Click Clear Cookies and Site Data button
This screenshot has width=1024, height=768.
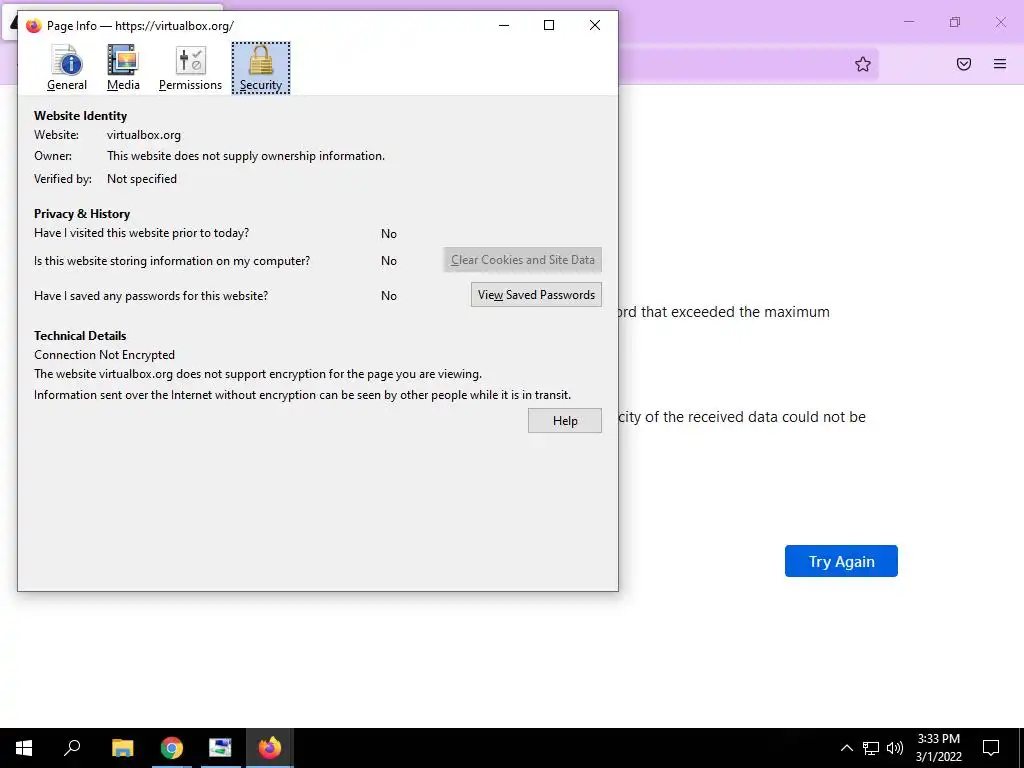tap(522, 260)
